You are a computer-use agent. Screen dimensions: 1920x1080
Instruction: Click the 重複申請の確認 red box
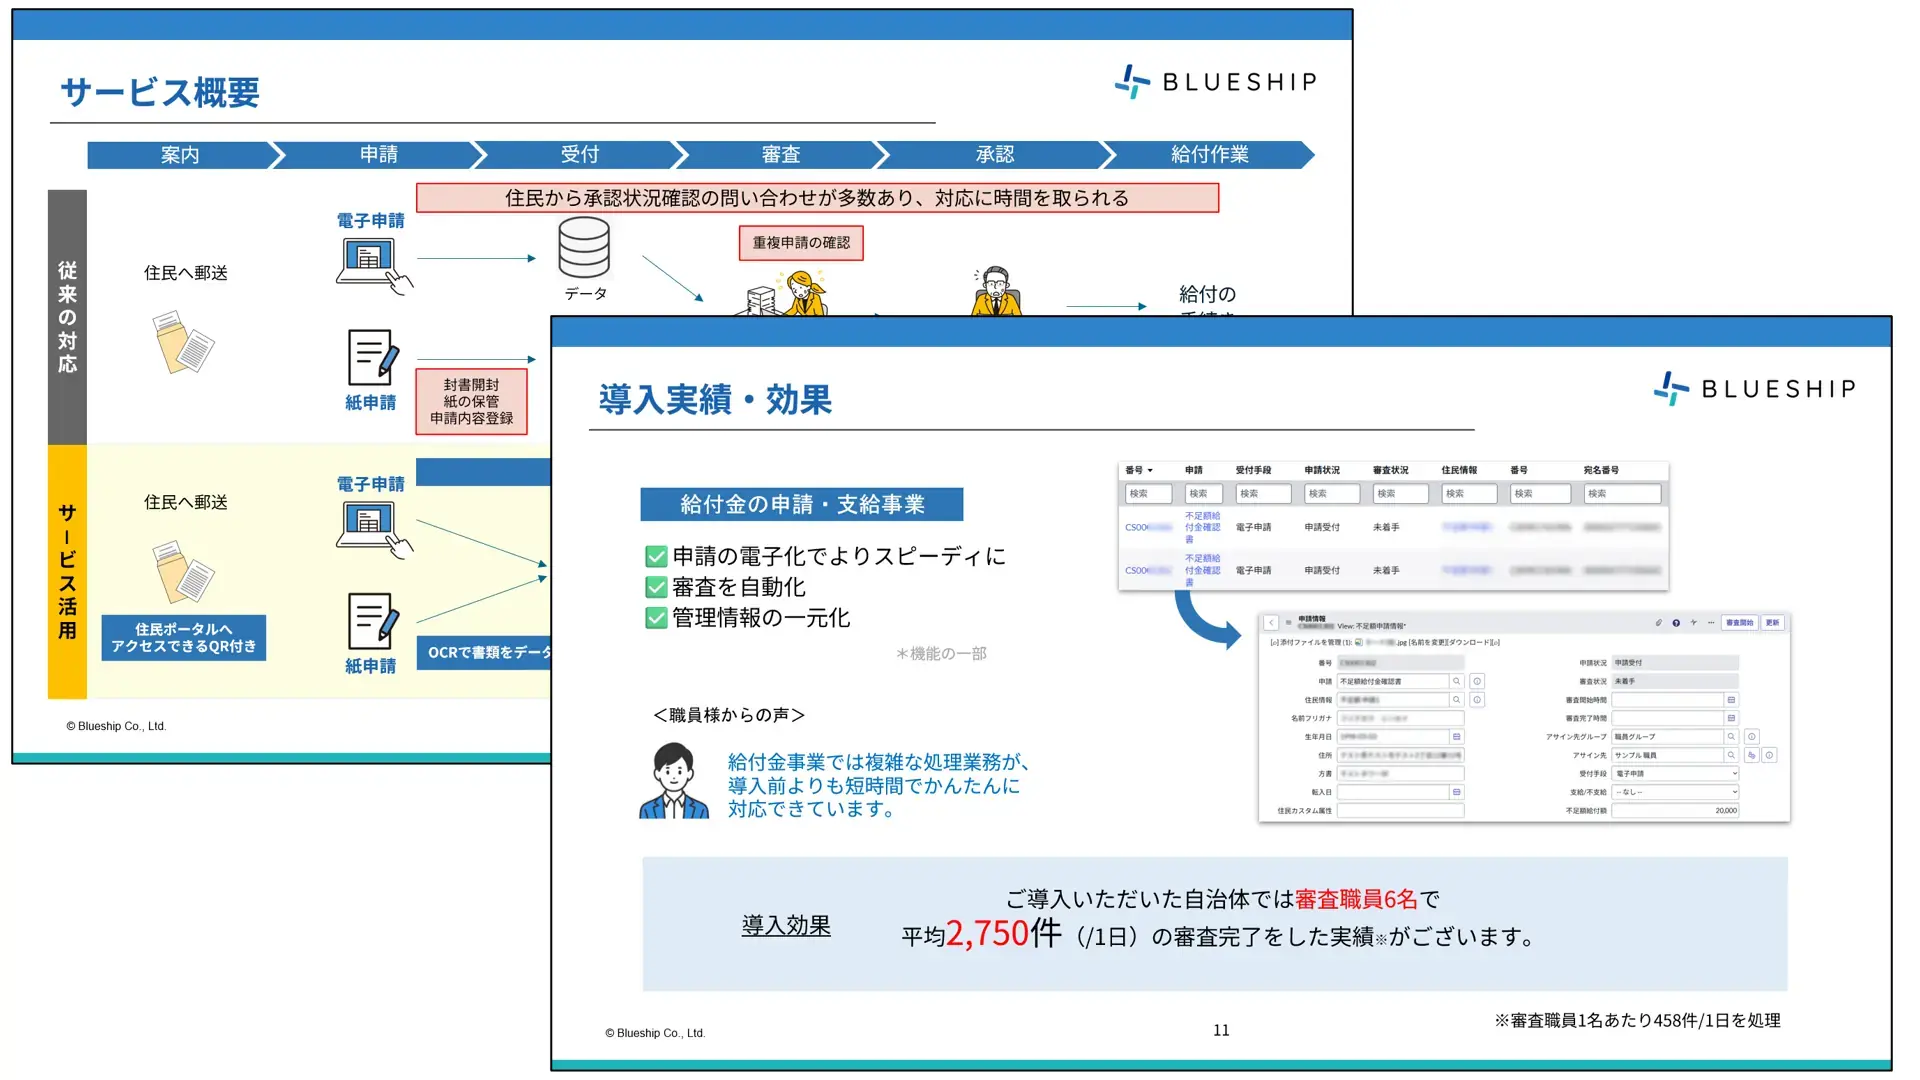coord(801,243)
